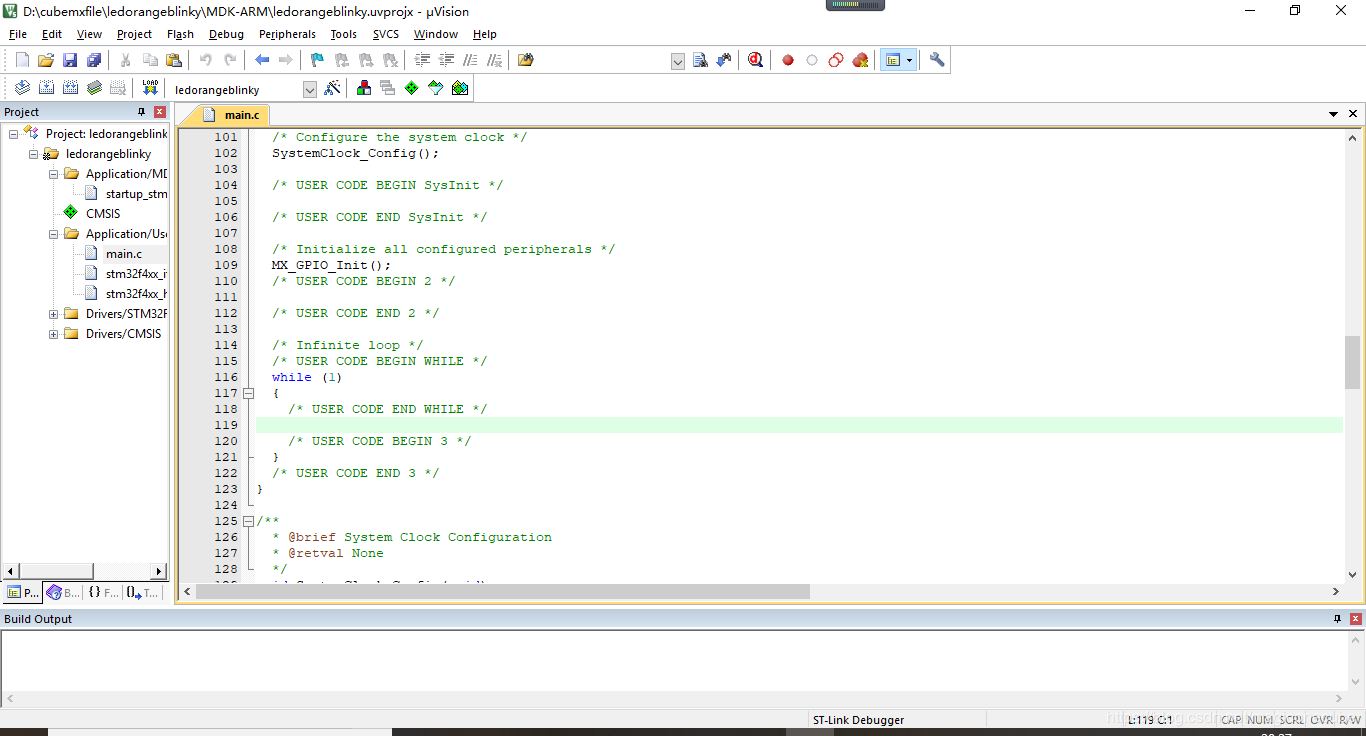Insert a bookmark using the flag icon
The width and height of the screenshot is (1366, 736).
pyautogui.click(x=317, y=60)
